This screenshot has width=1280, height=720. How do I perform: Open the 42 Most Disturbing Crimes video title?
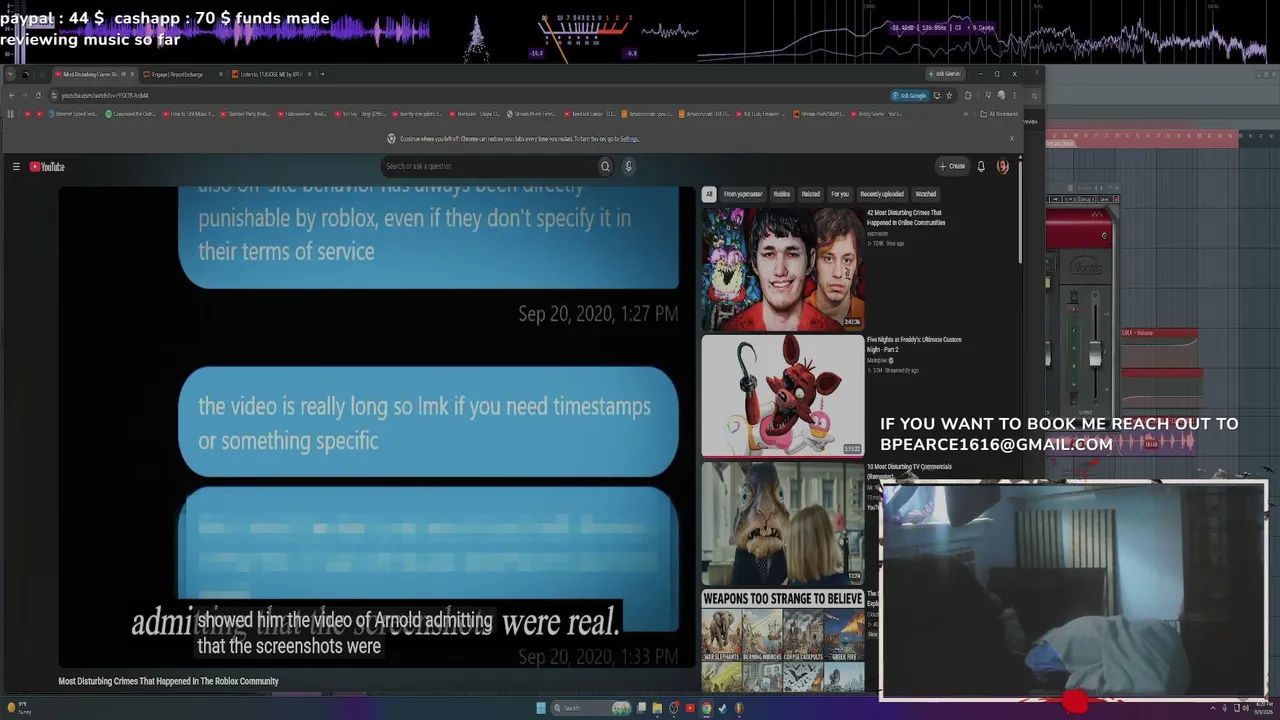906,217
